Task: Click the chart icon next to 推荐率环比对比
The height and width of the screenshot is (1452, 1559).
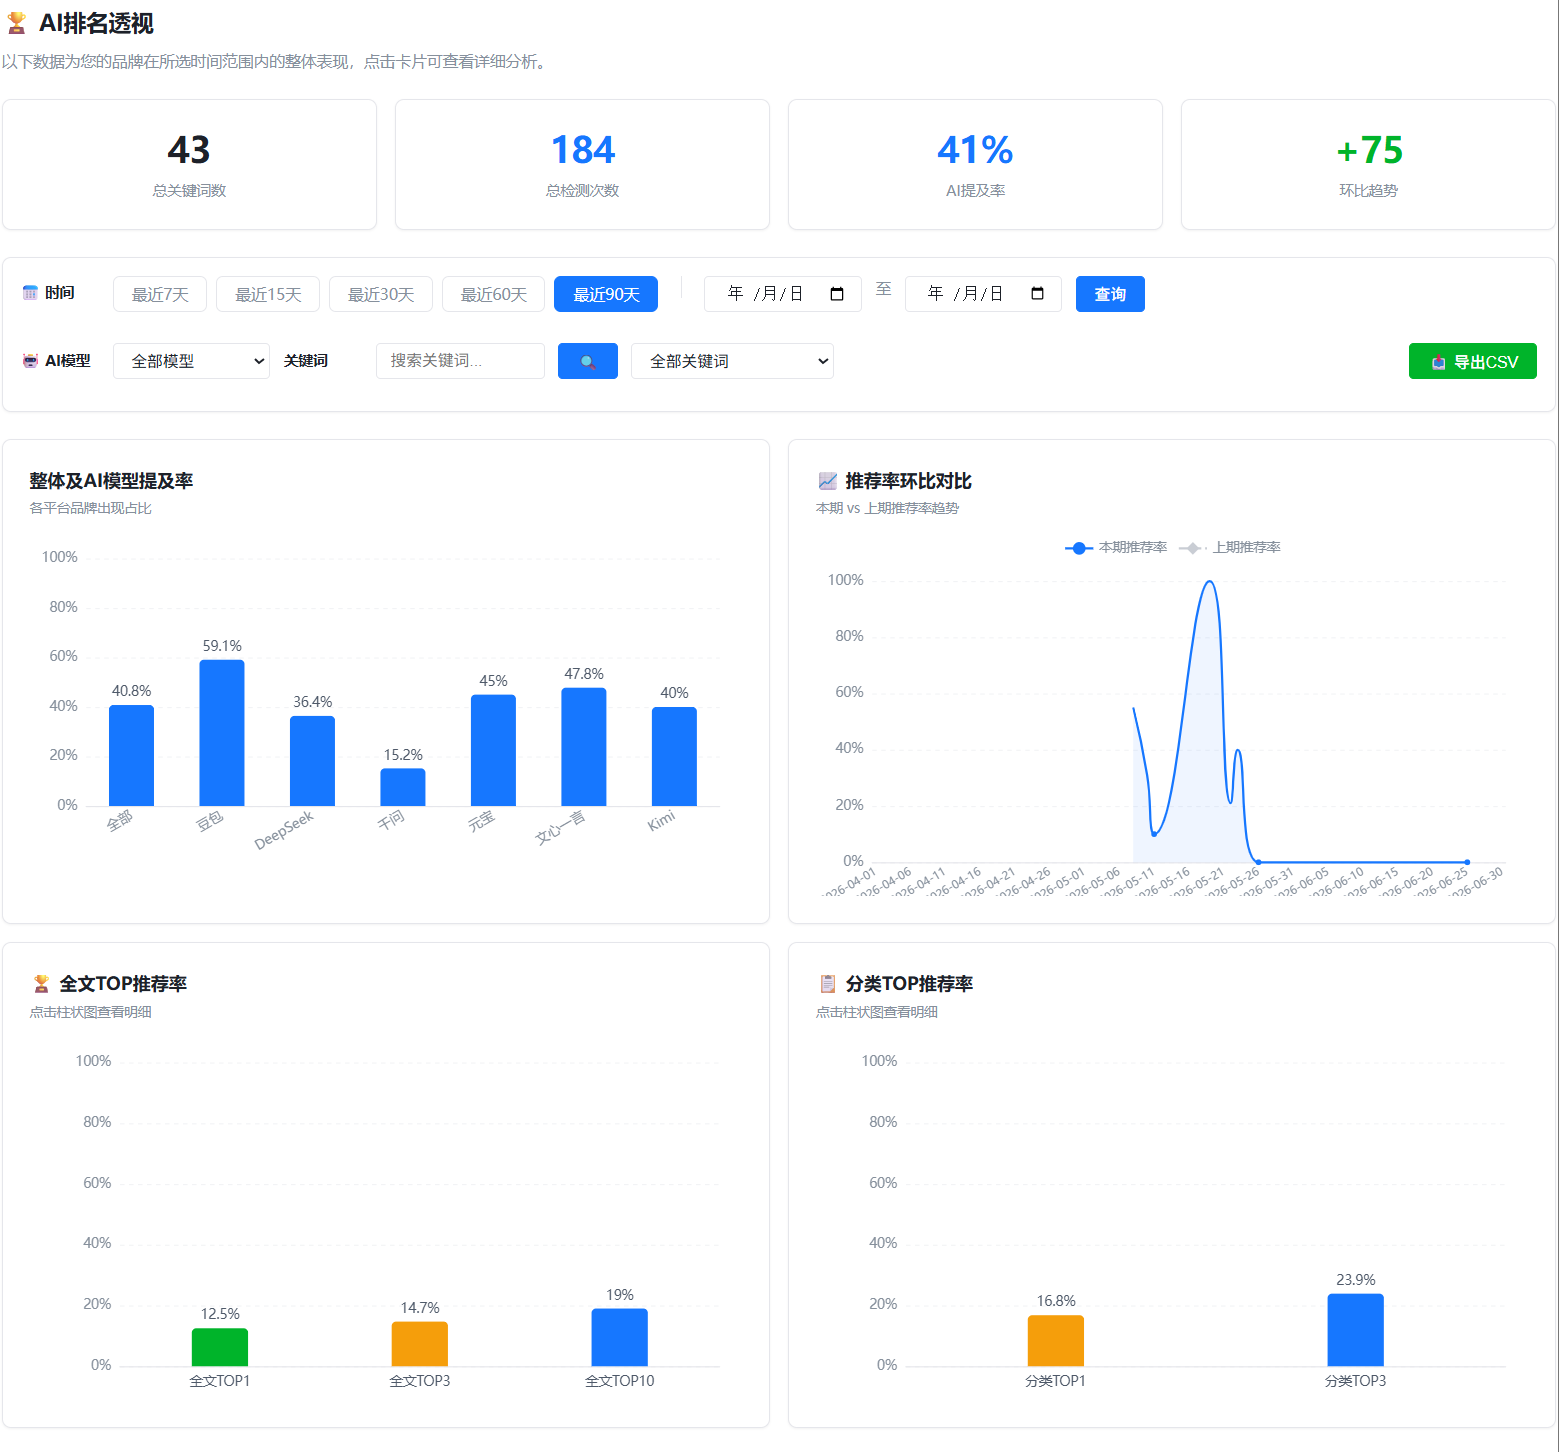Action: click(827, 481)
